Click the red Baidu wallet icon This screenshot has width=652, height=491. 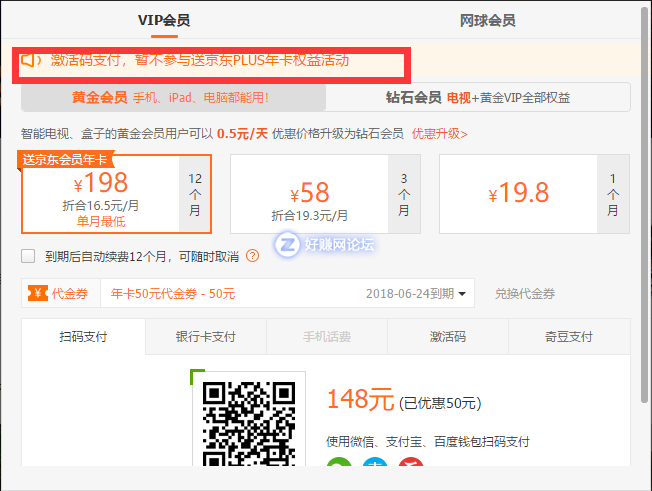[411, 461]
